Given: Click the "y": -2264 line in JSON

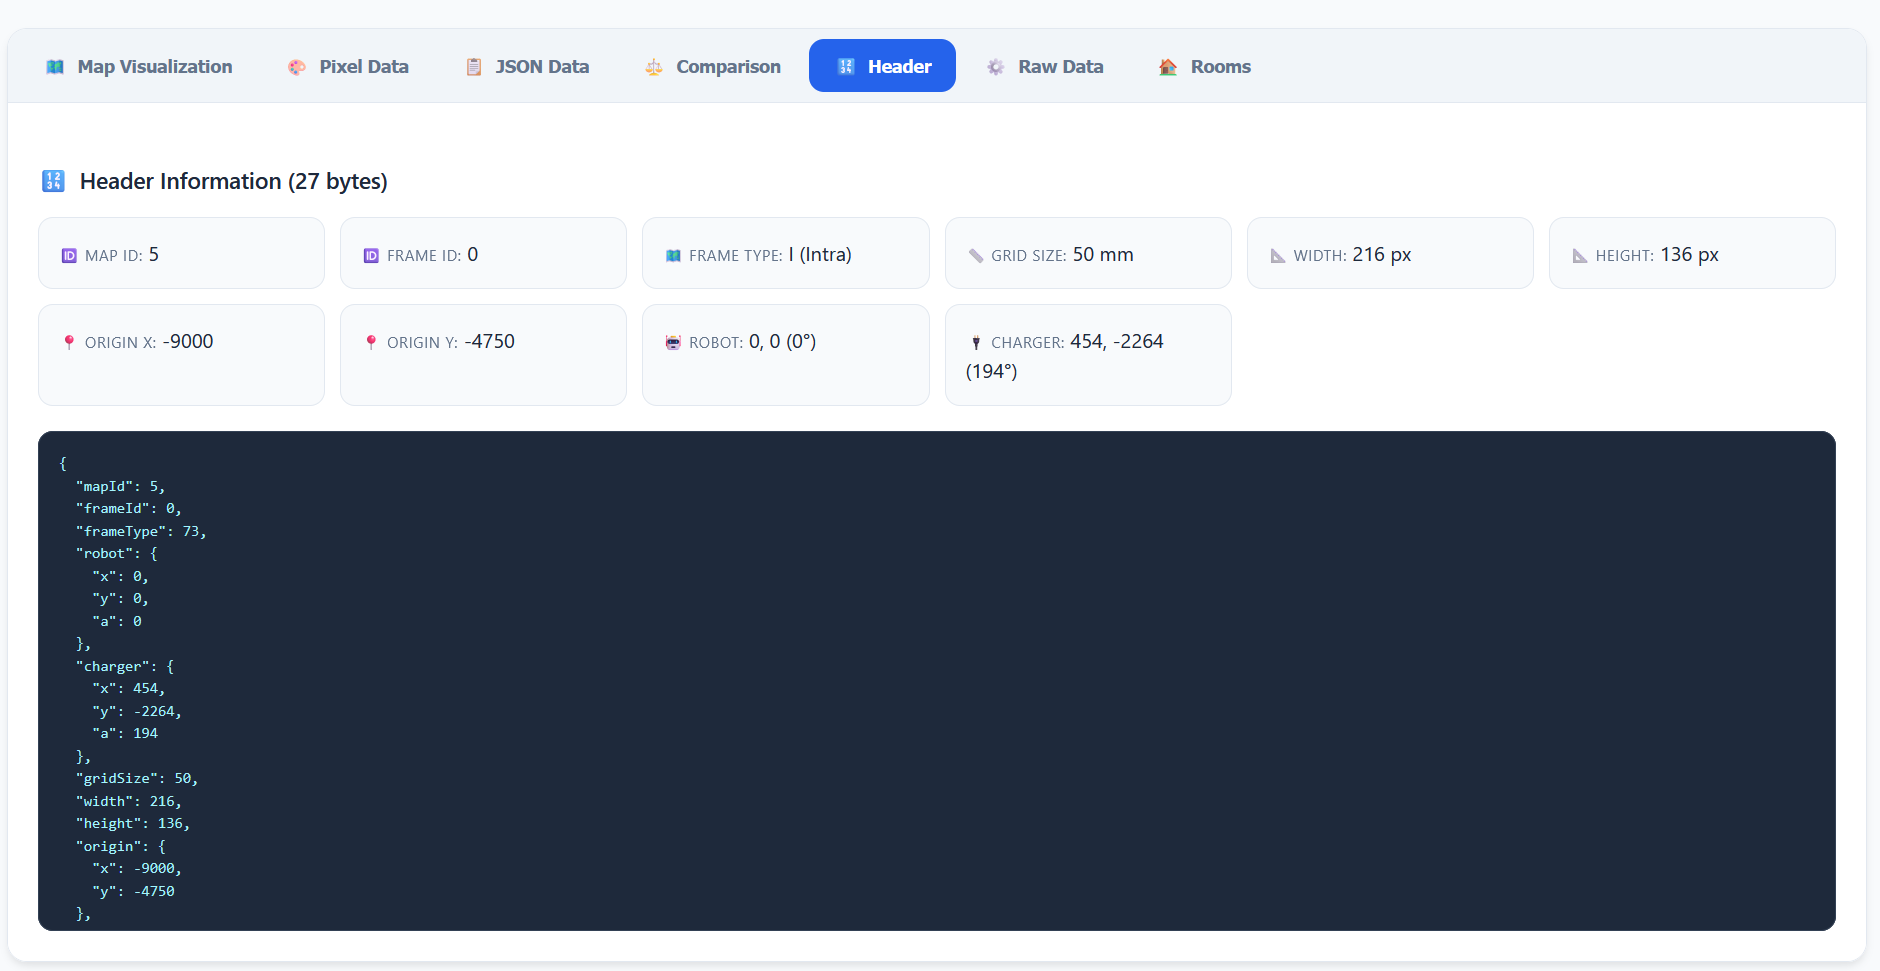Looking at the screenshot, I should point(137,712).
